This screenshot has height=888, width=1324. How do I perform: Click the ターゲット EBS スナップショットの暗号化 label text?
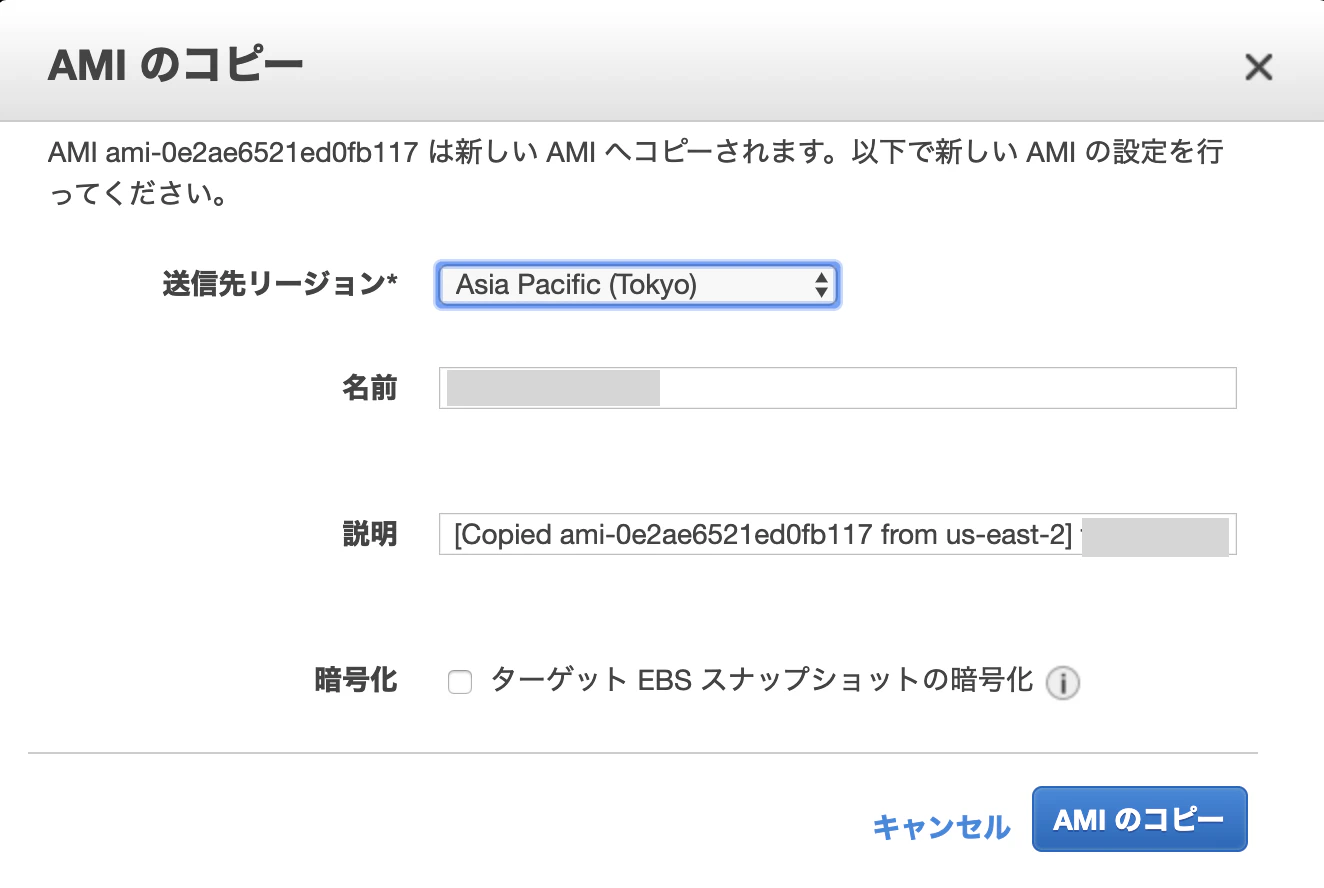pos(762,681)
